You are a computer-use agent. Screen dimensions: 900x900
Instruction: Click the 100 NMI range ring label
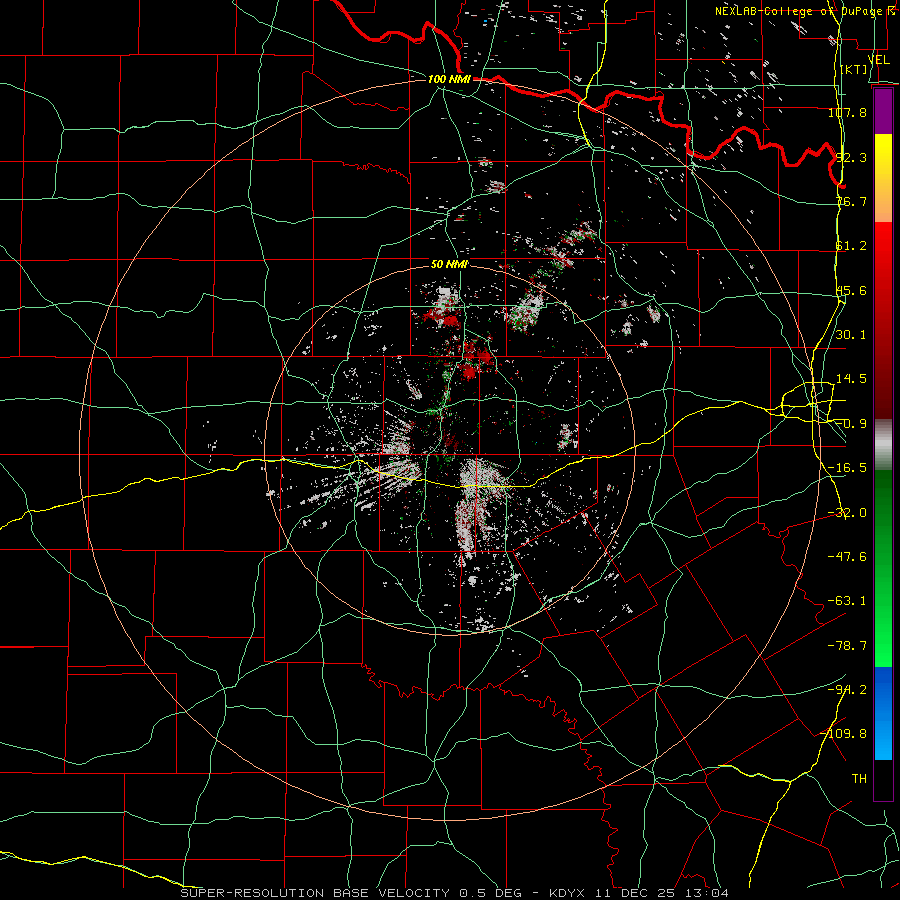[449, 79]
